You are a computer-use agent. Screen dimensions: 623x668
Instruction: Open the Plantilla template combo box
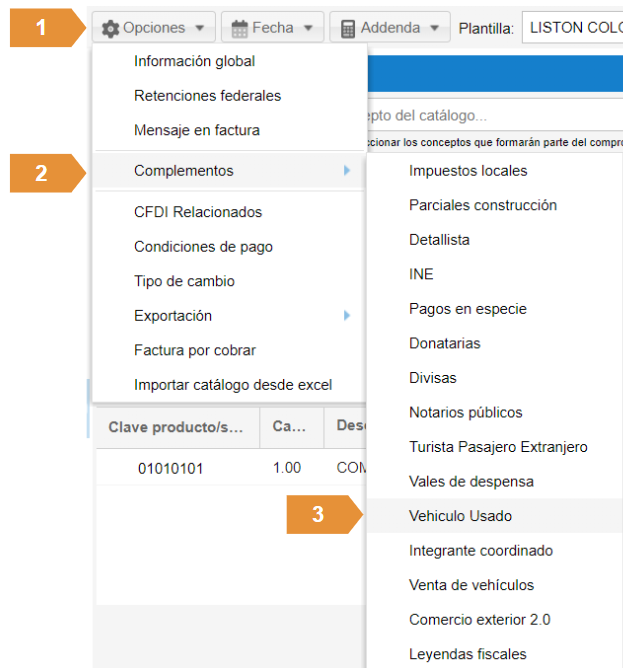572,28
